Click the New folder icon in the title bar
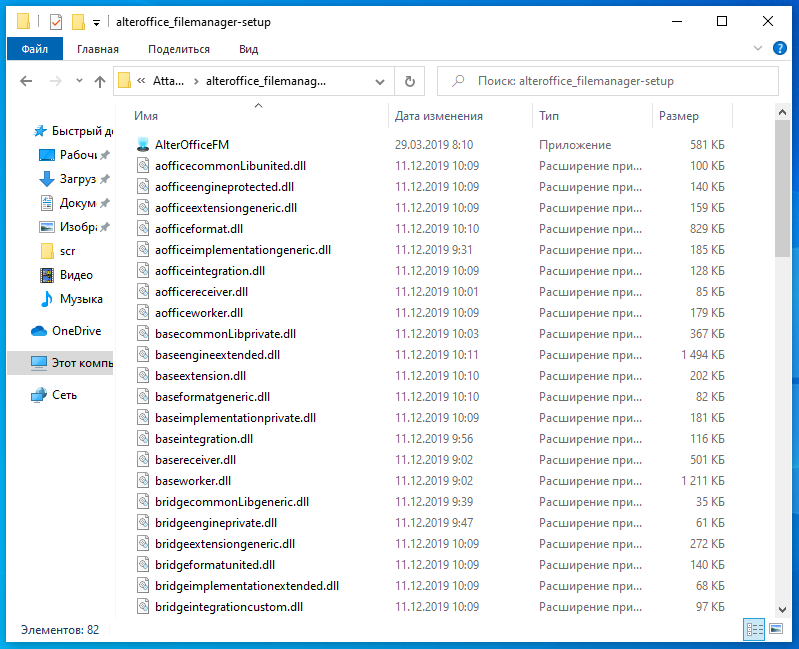Viewport: 799px width, 649px height. [x=78, y=22]
